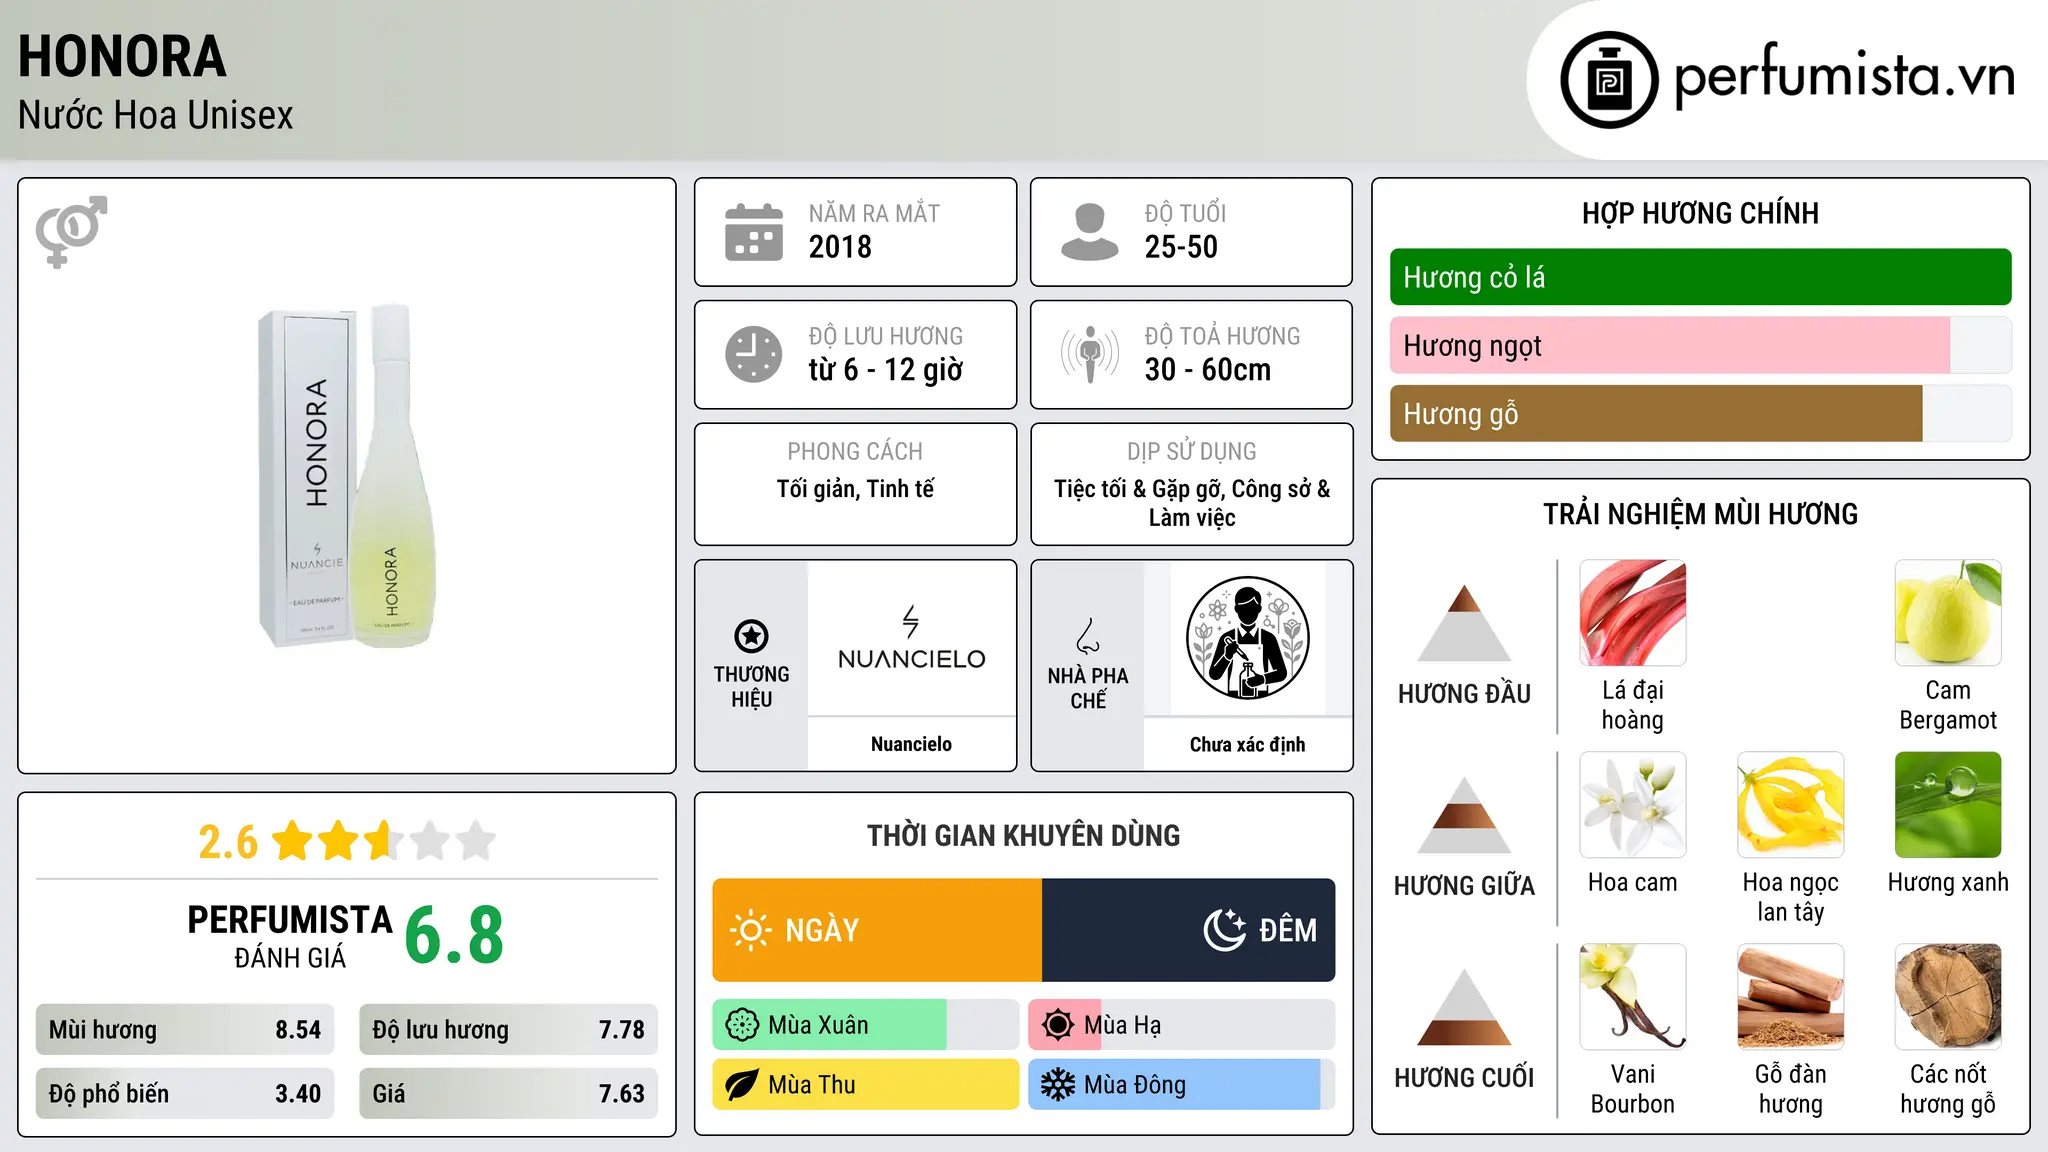Click the Perfumista rating score 6.8

click(x=454, y=935)
